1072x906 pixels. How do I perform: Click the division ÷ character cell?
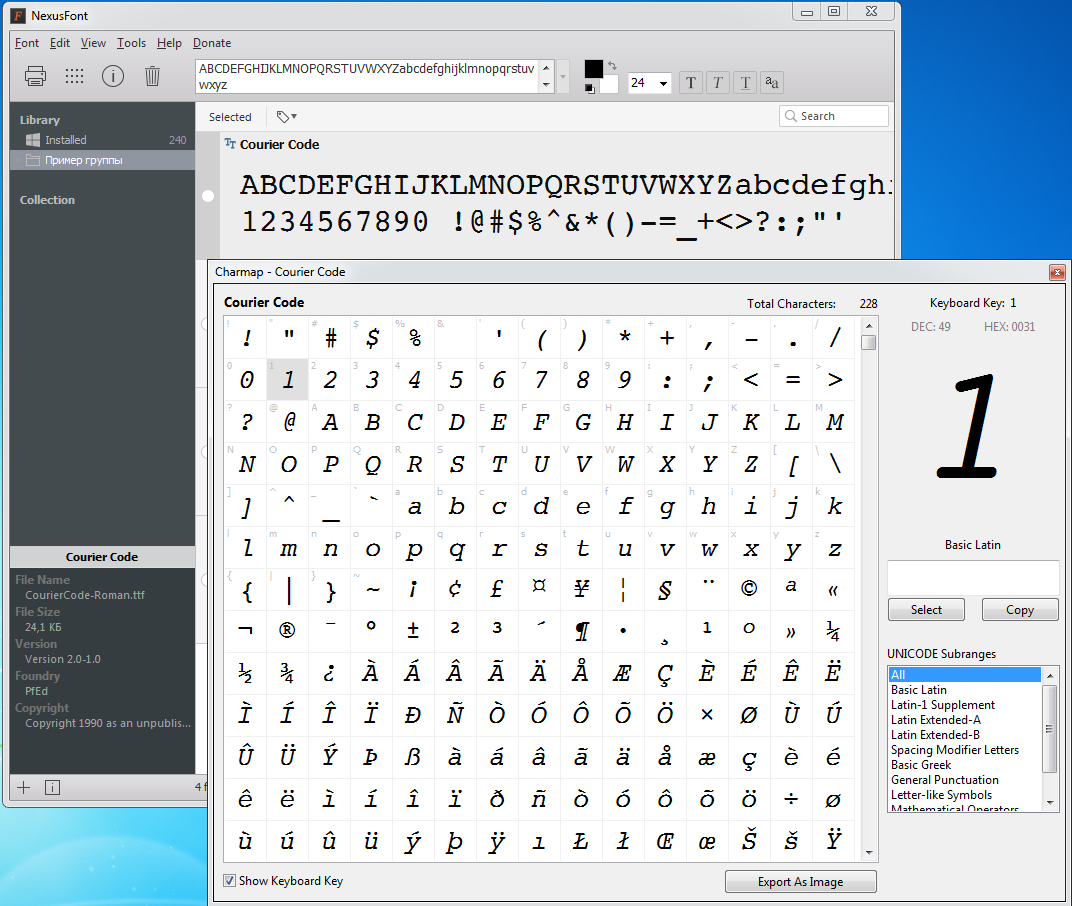tap(791, 799)
